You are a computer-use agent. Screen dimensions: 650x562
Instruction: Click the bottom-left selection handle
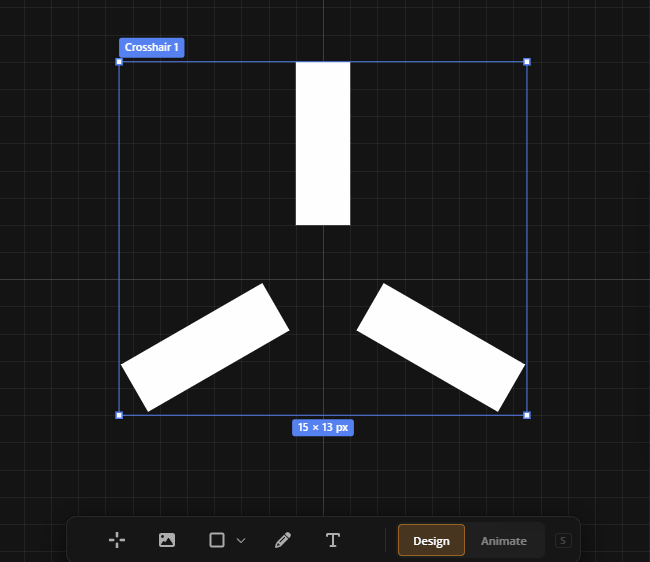coord(119,415)
